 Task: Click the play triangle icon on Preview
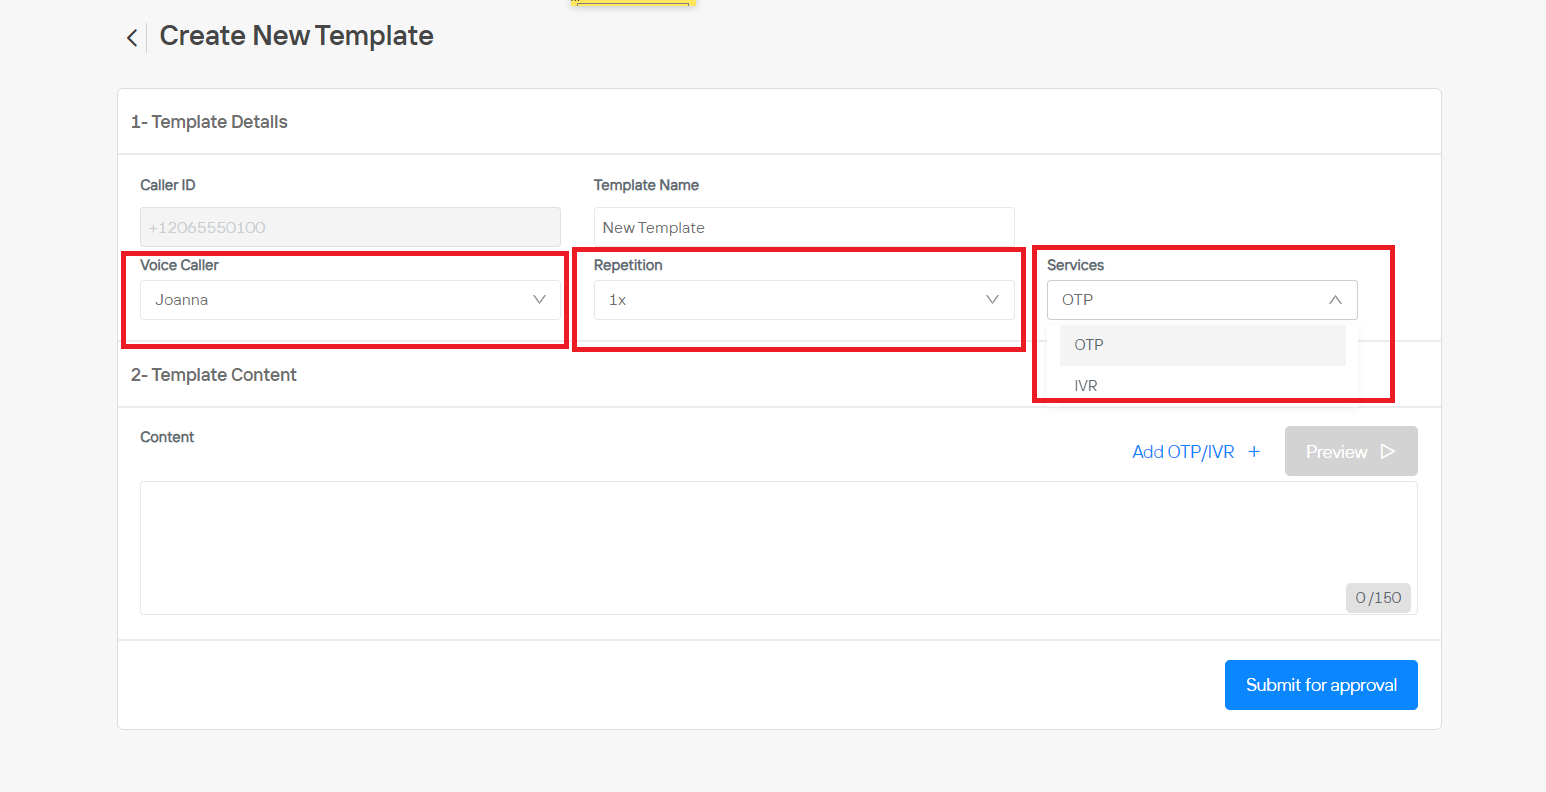[1387, 451]
